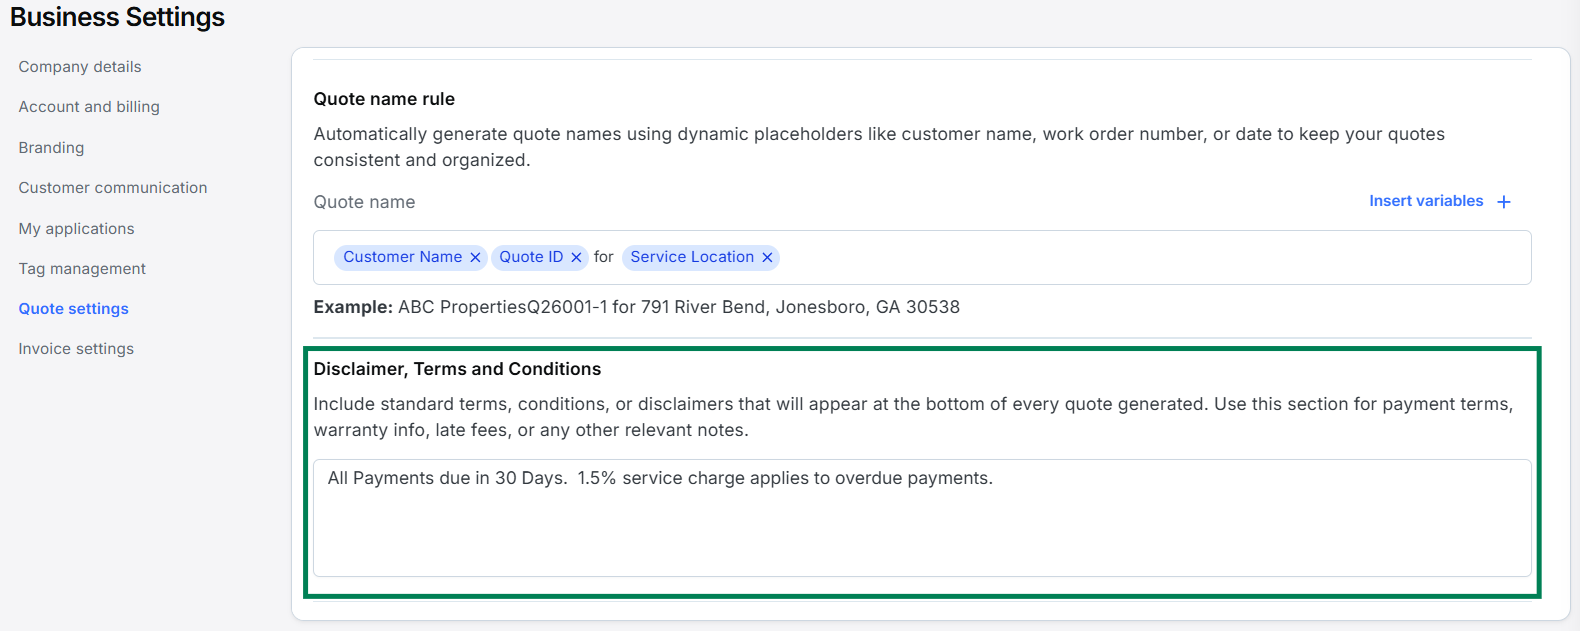Open the Insert variables link
This screenshot has width=1580, height=631.
[x=1425, y=201]
